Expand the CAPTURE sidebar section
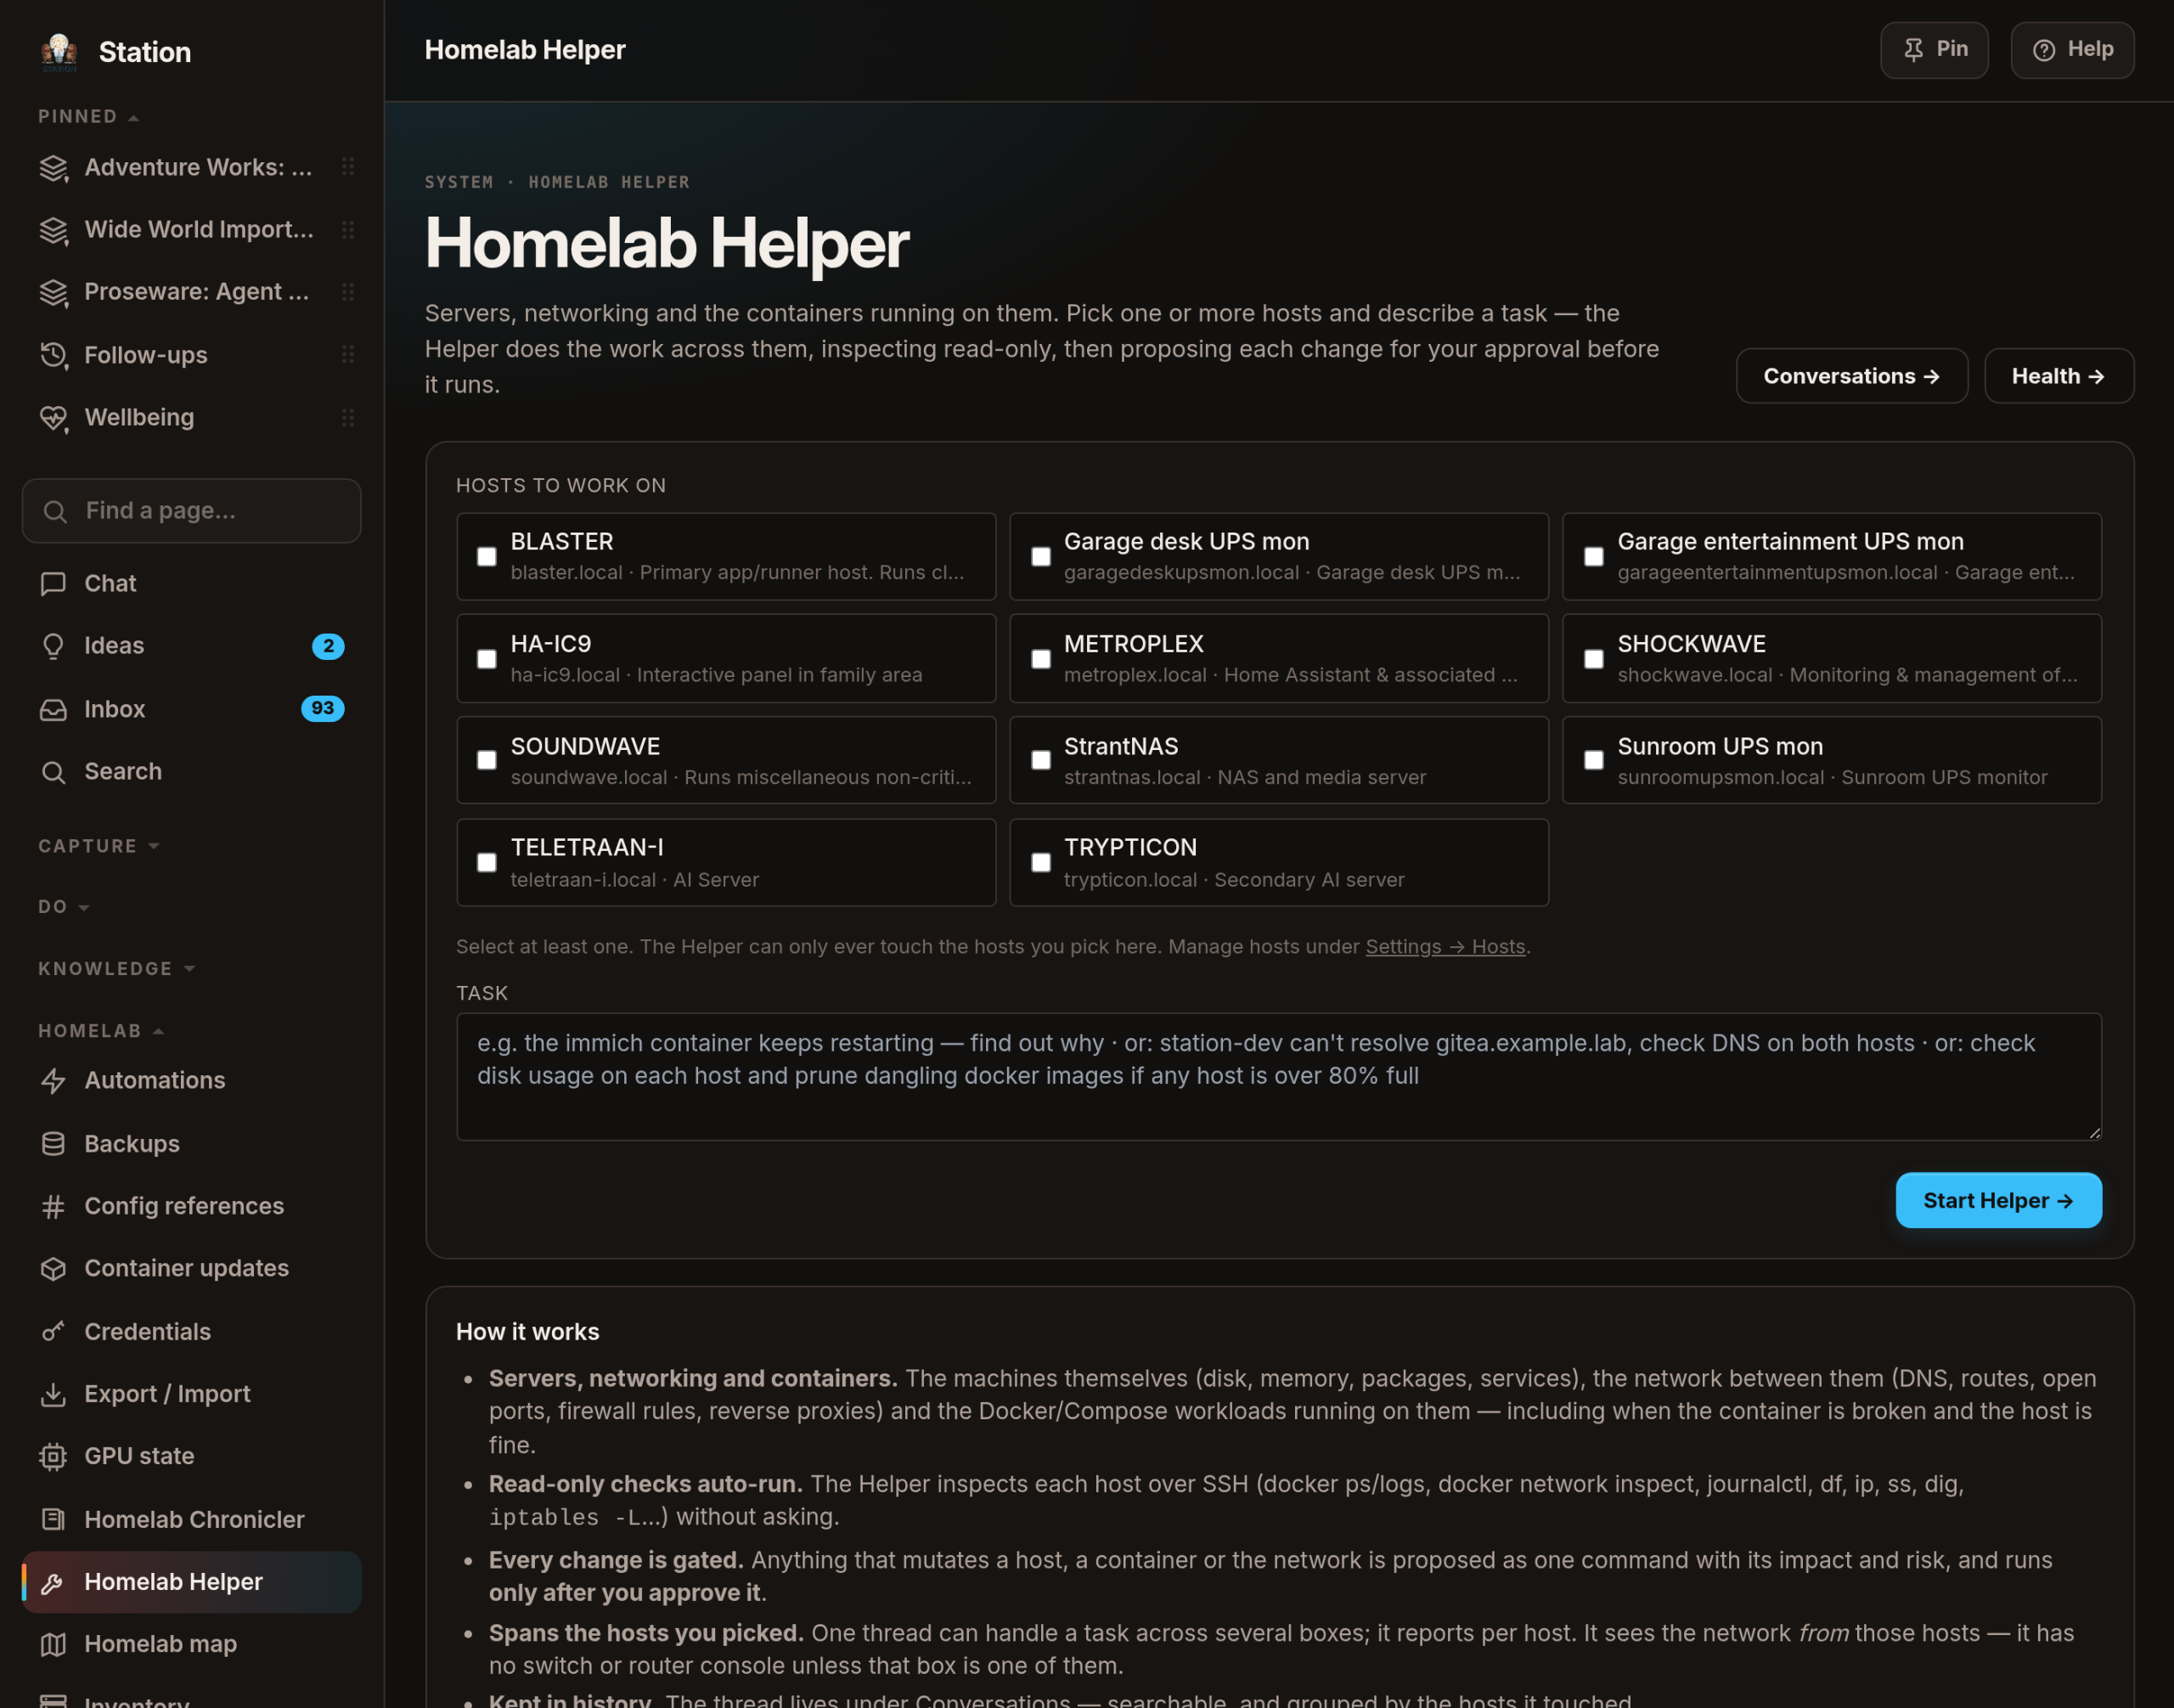The width and height of the screenshot is (2174, 1708). (98, 846)
